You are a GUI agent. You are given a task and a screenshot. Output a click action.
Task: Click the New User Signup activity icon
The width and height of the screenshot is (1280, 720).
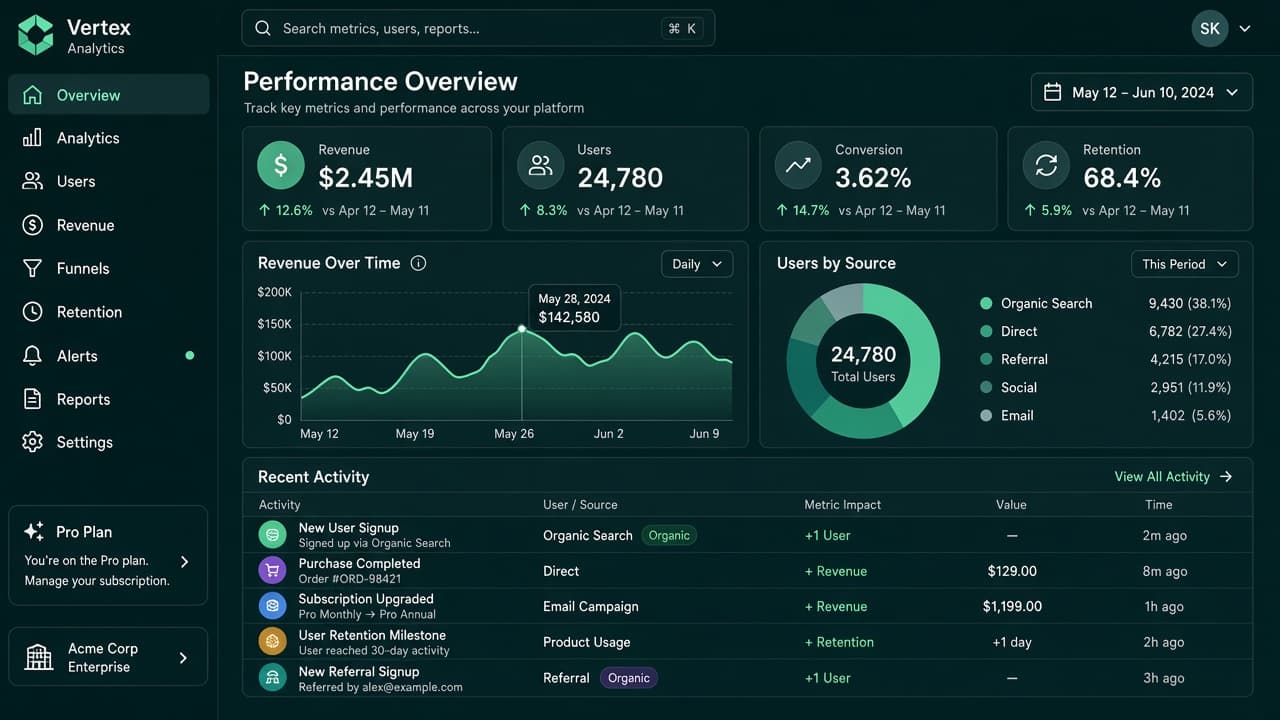(272, 535)
